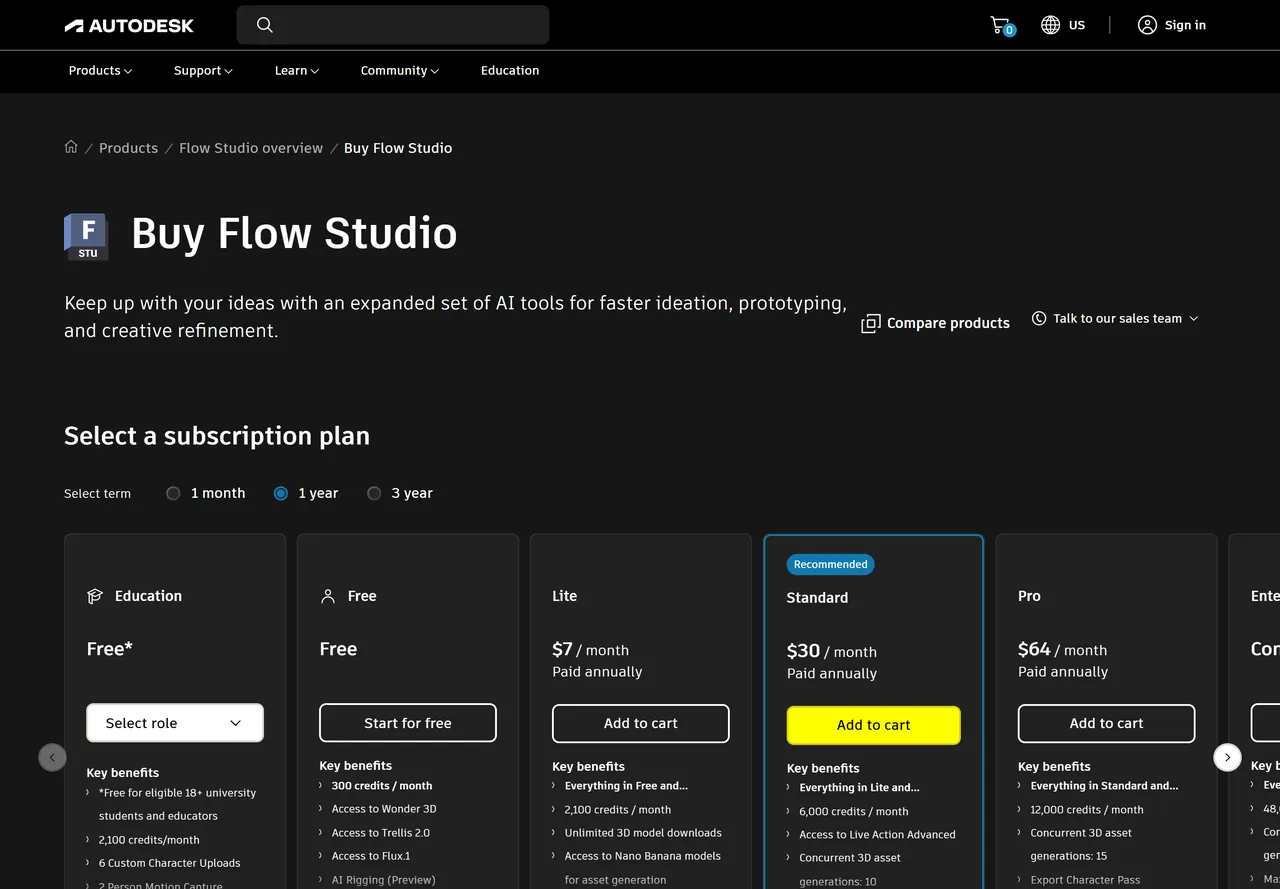This screenshot has height=889, width=1280.
Task: Click '6,000 credits / month' benefit
Action: tap(854, 812)
